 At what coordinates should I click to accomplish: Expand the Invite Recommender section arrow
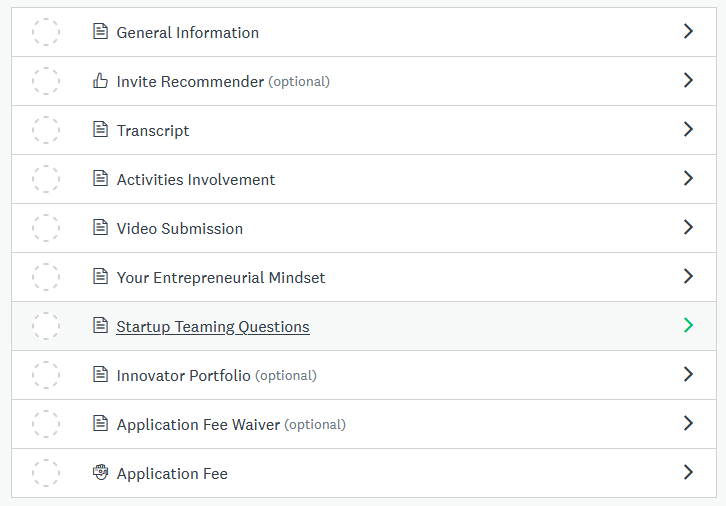tap(688, 80)
